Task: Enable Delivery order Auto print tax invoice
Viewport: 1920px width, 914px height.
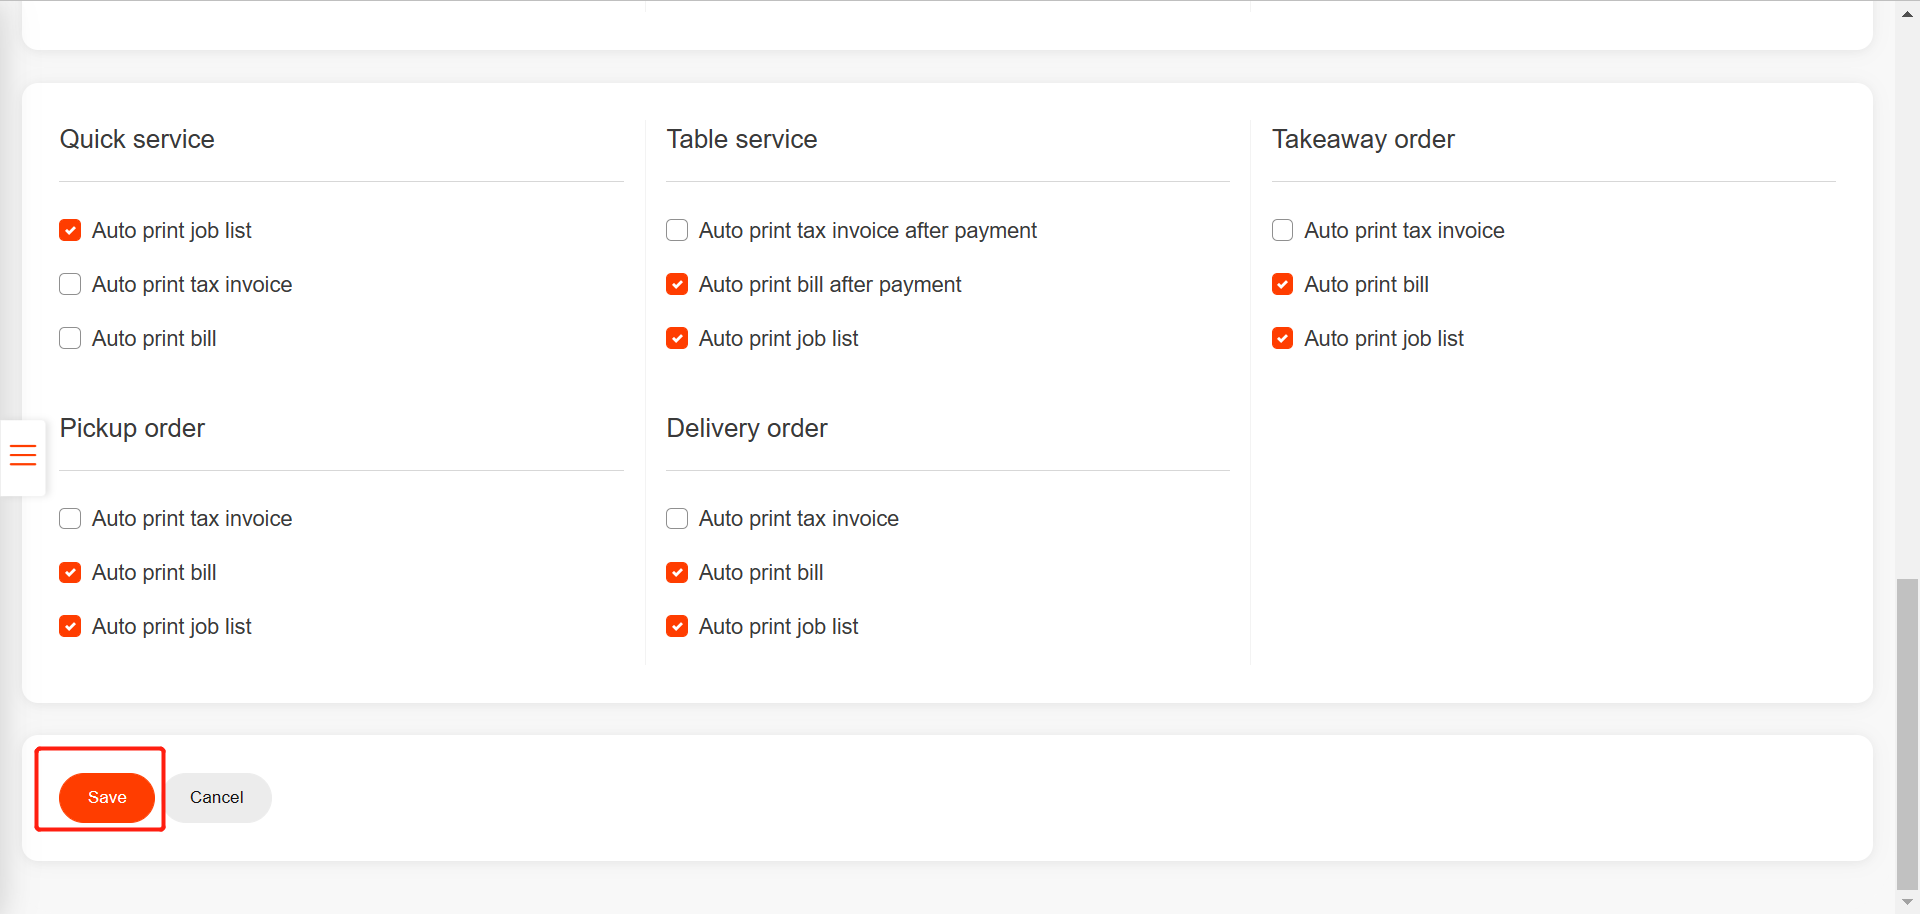Action: point(677,518)
